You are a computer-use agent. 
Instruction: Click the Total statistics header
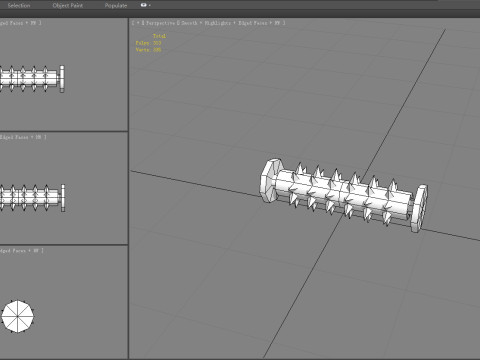[159, 36]
